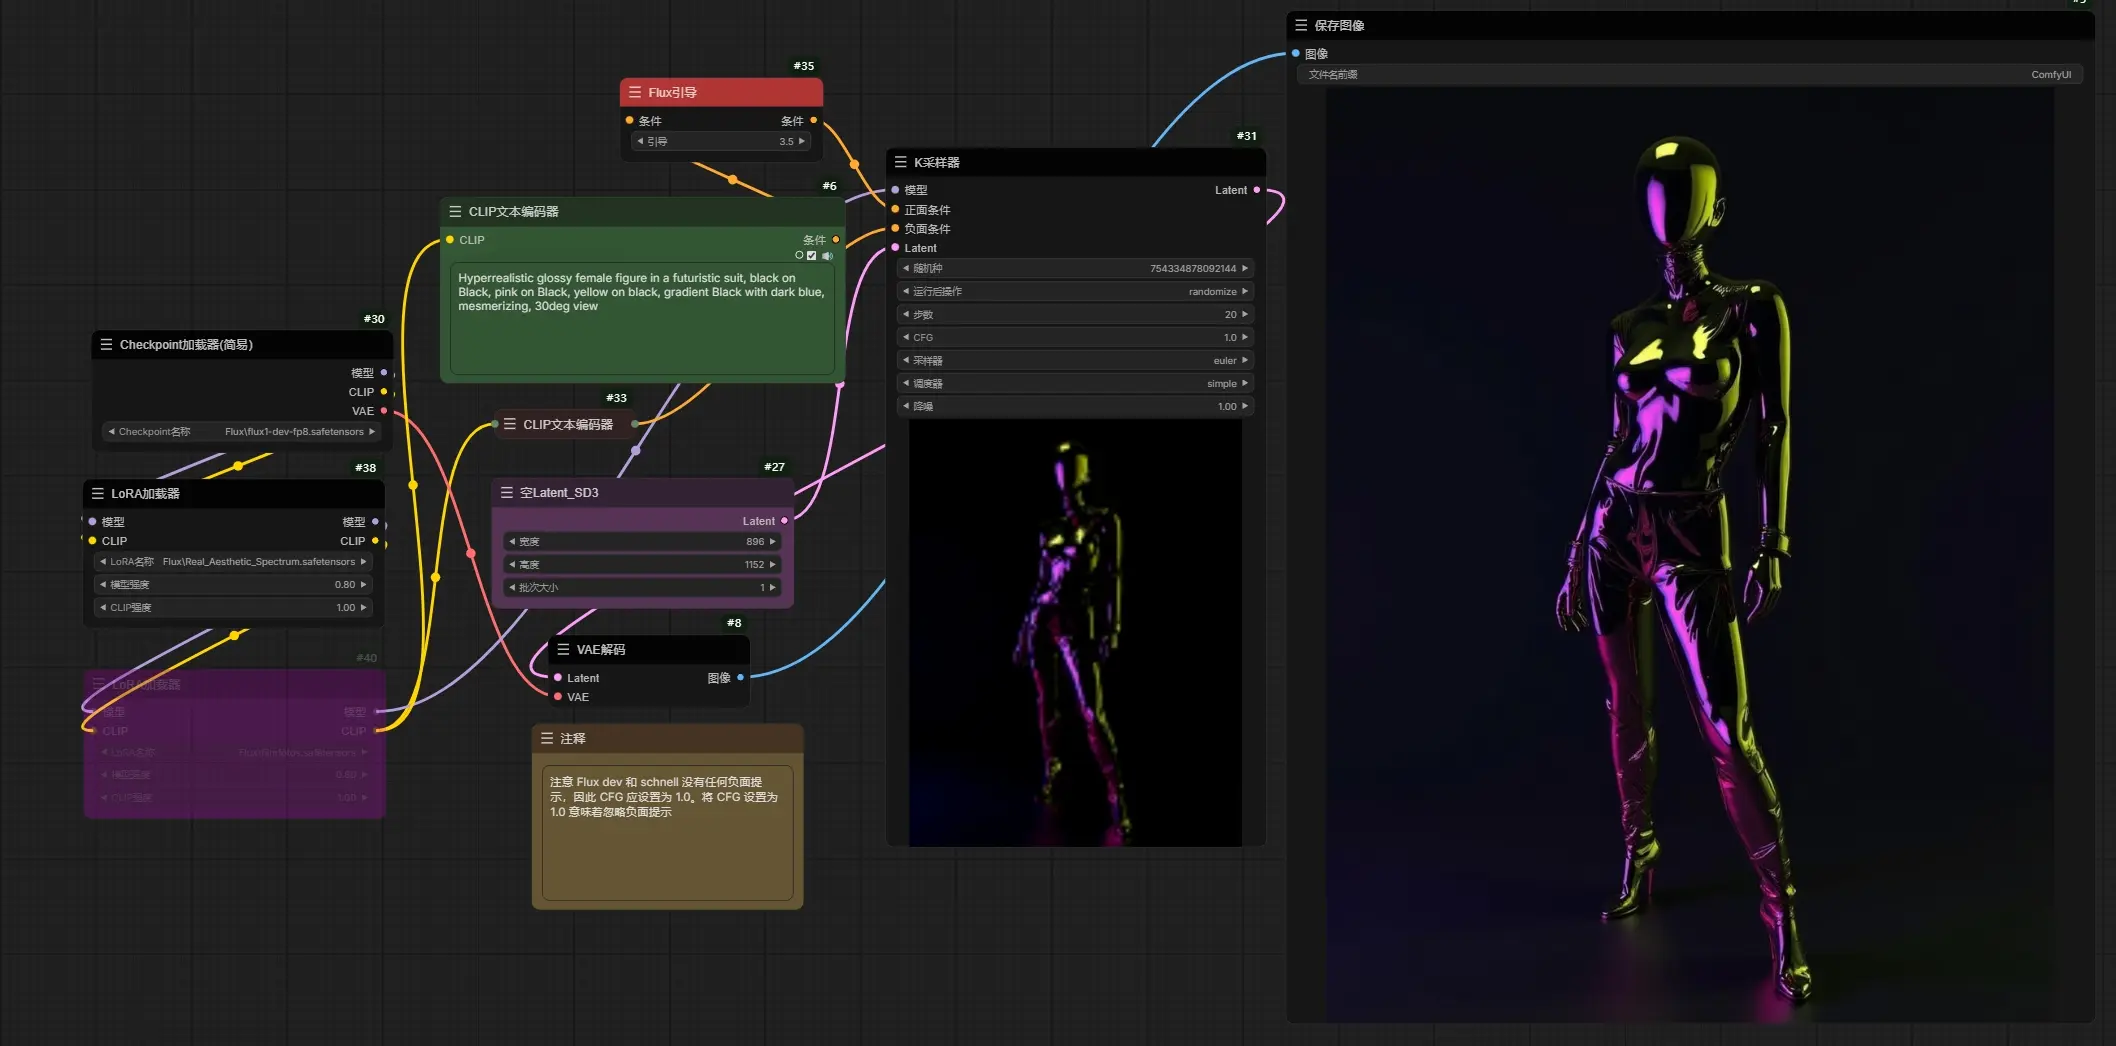Open the 调度器 simple scheduler dropdown
This screenshot has height=1046, width=2116.
point(1075,383)
